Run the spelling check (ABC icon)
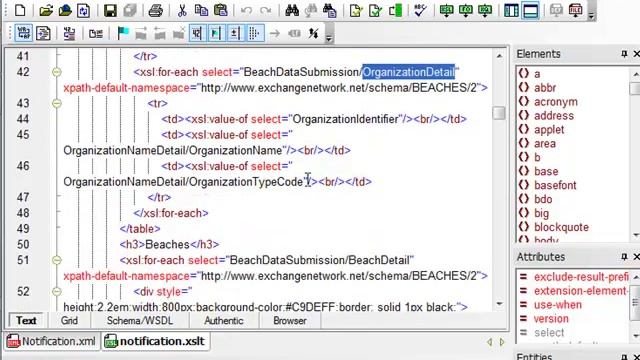 pos(420,10)
